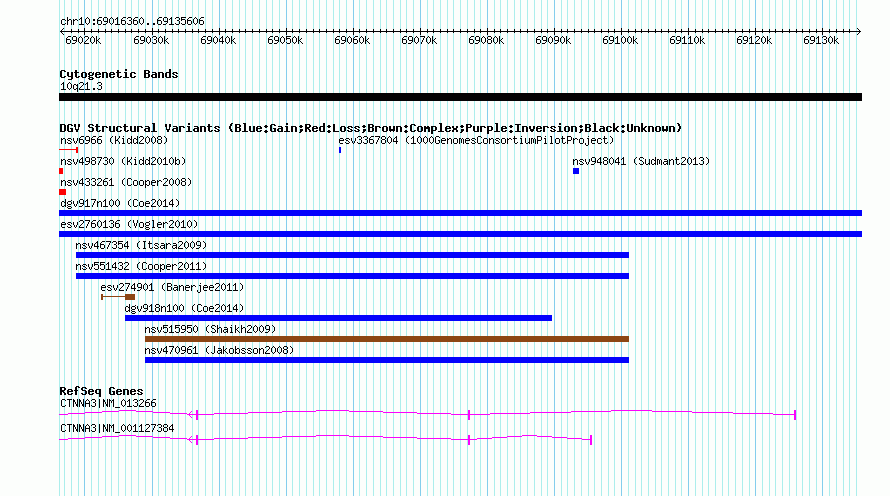Open variant esv274901 (Banerjee2011) label
This screenshot has width=890, height=496.
pyautogui.click(x=172, y=287)
